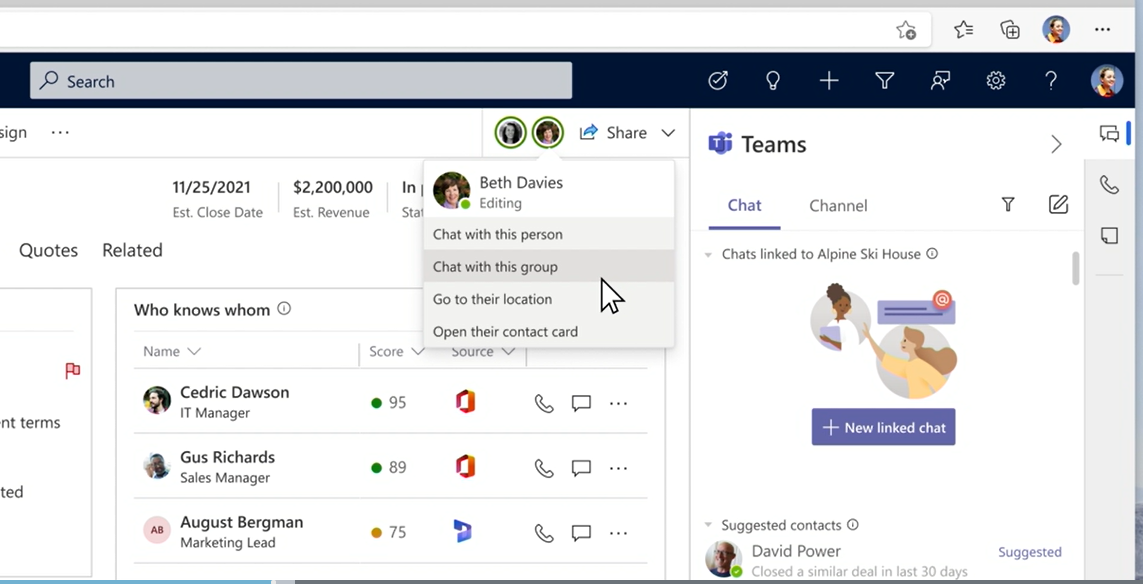
Task: Message Gus Richards using chat icon
Action: (x=581, y=468)
